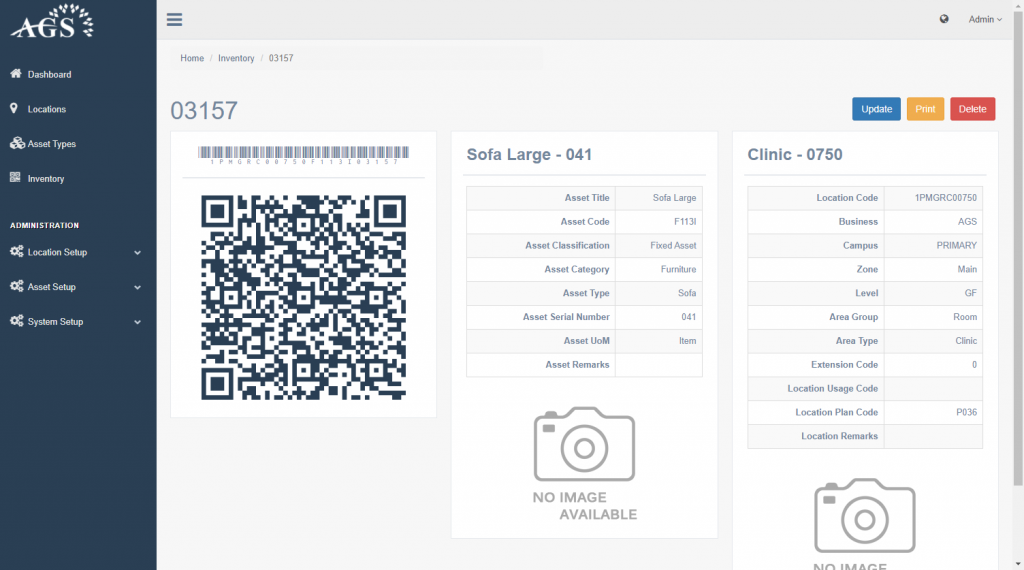Click the System Setup gears icon
This screenshot has height=570, width=1024.
click(x=17, y=322)
